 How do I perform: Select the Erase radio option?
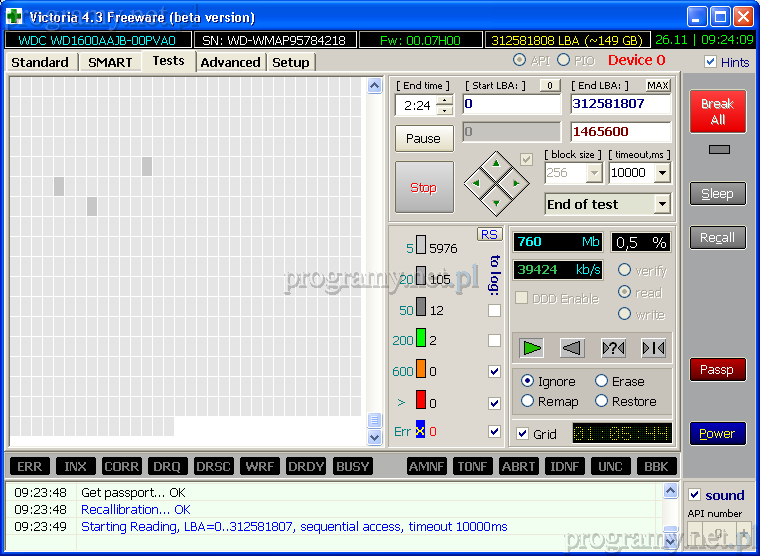tap(601, 381)
